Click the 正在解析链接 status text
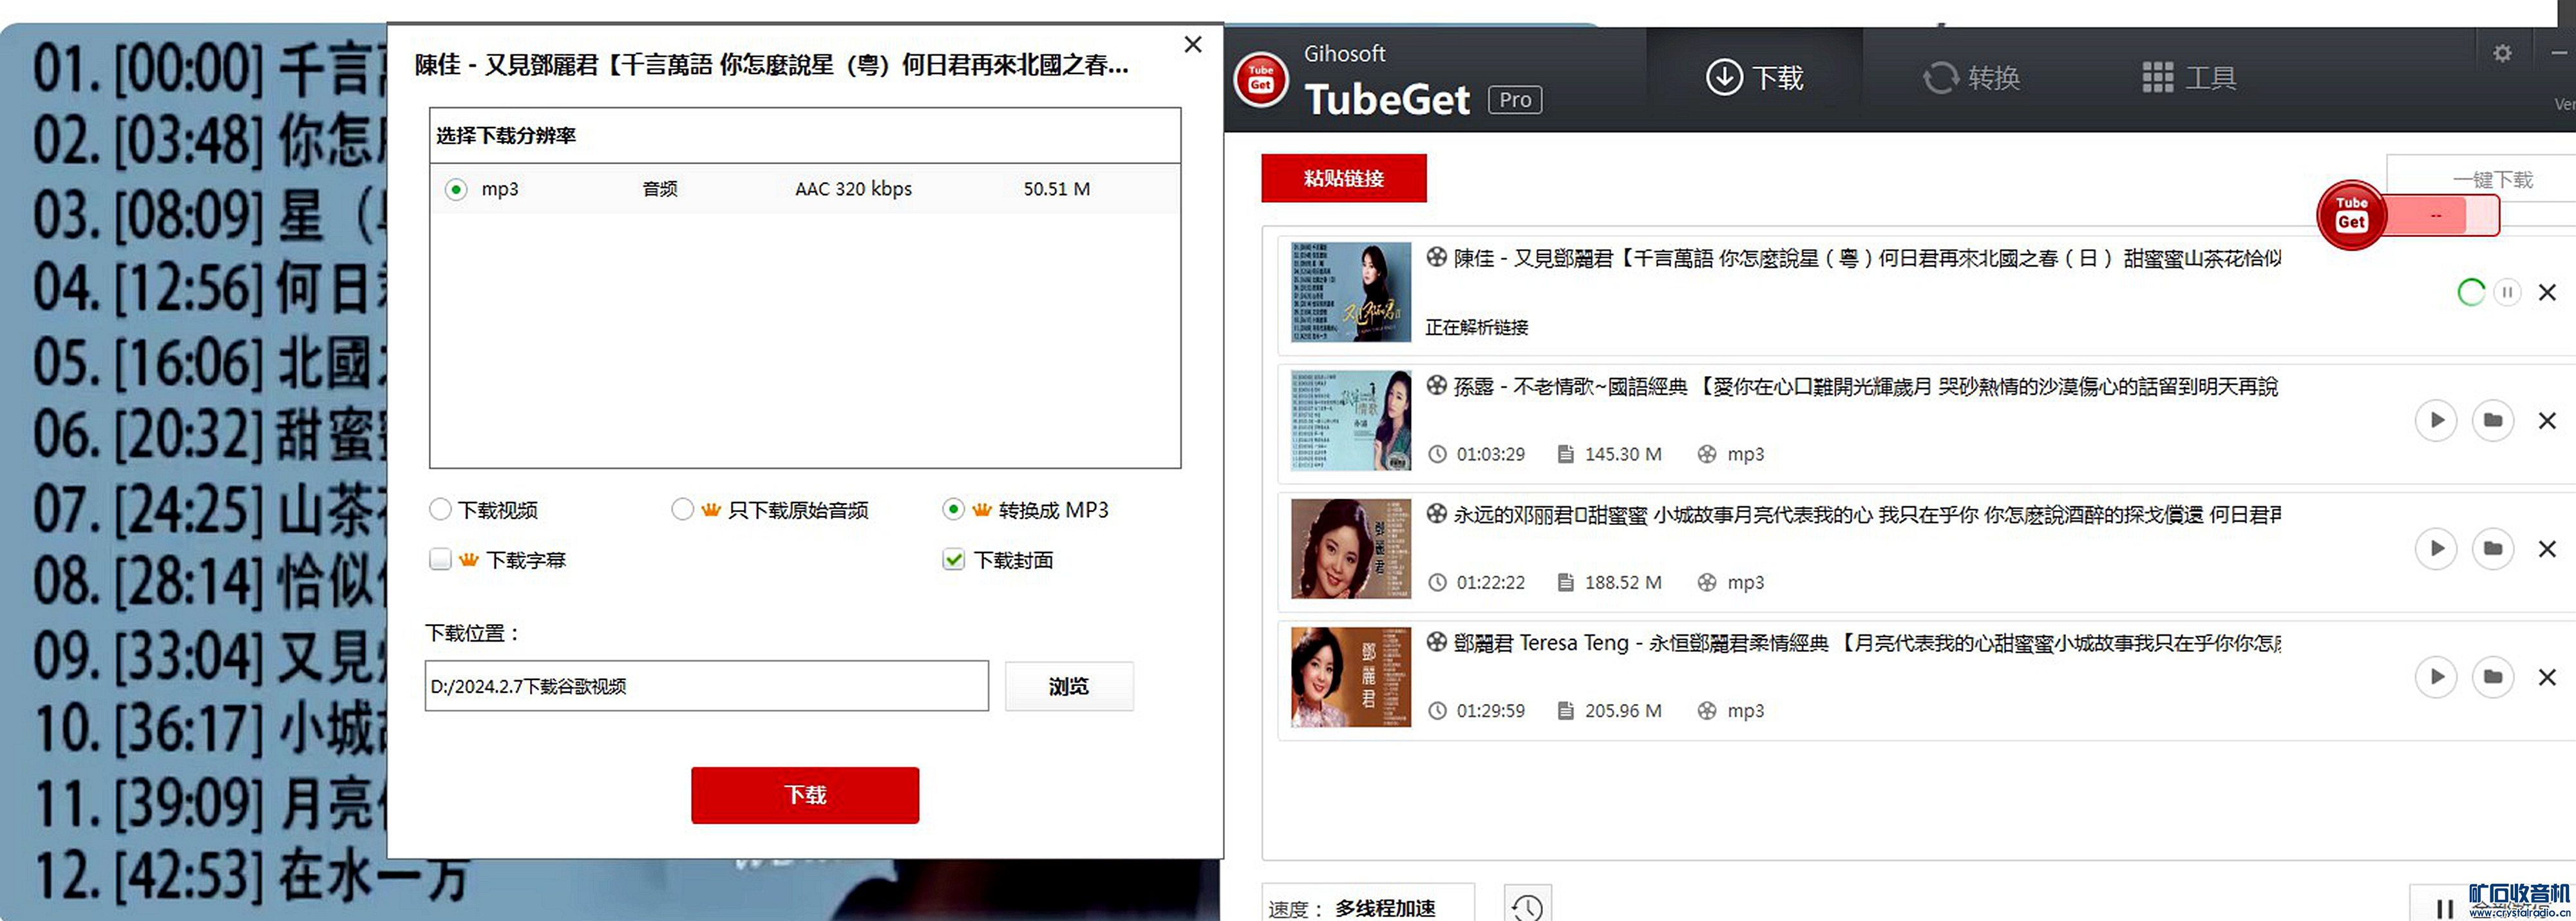This screenshot has height=921, width=2576. [x=1476, y=327]
